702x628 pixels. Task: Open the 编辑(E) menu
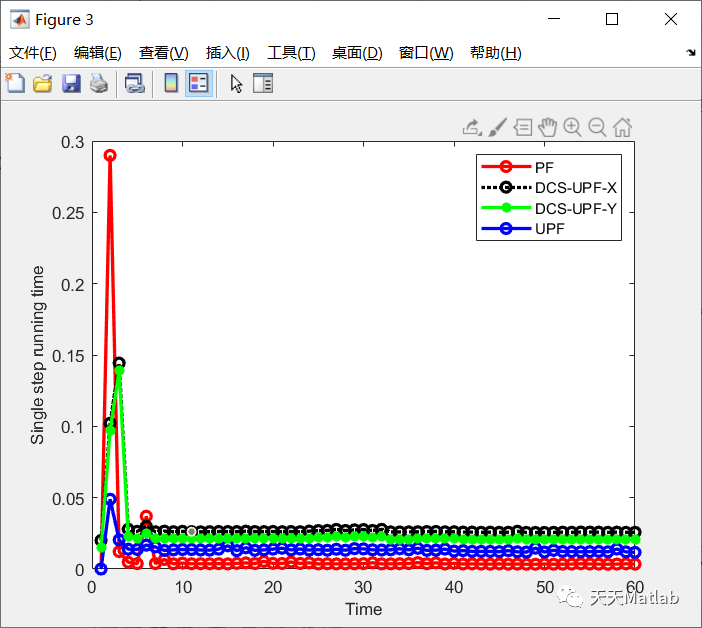(98, 53)
